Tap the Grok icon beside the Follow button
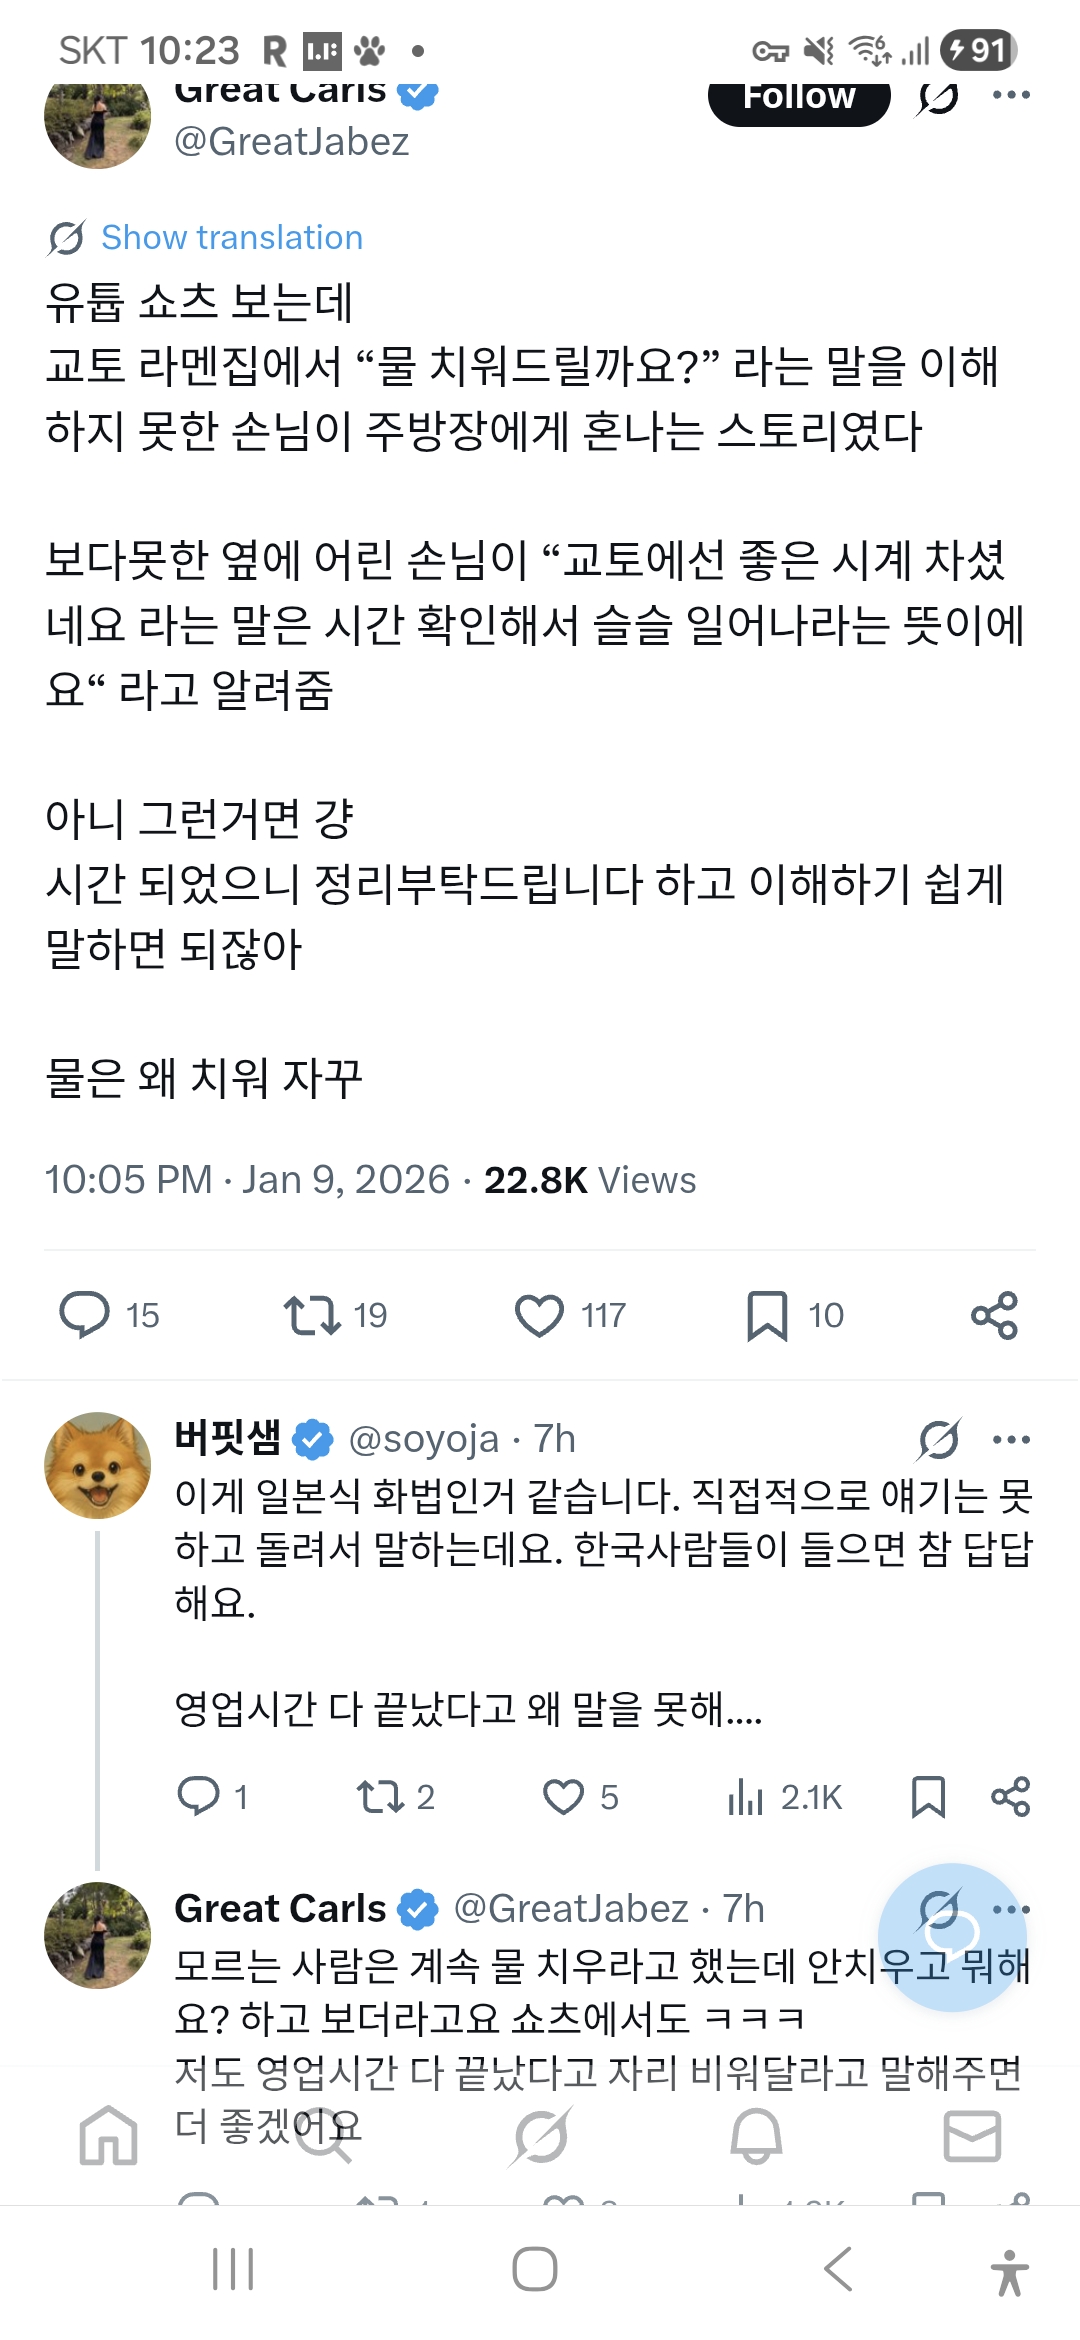The width and height of the screenshot is (1080, 2340). tap(937, 98)
